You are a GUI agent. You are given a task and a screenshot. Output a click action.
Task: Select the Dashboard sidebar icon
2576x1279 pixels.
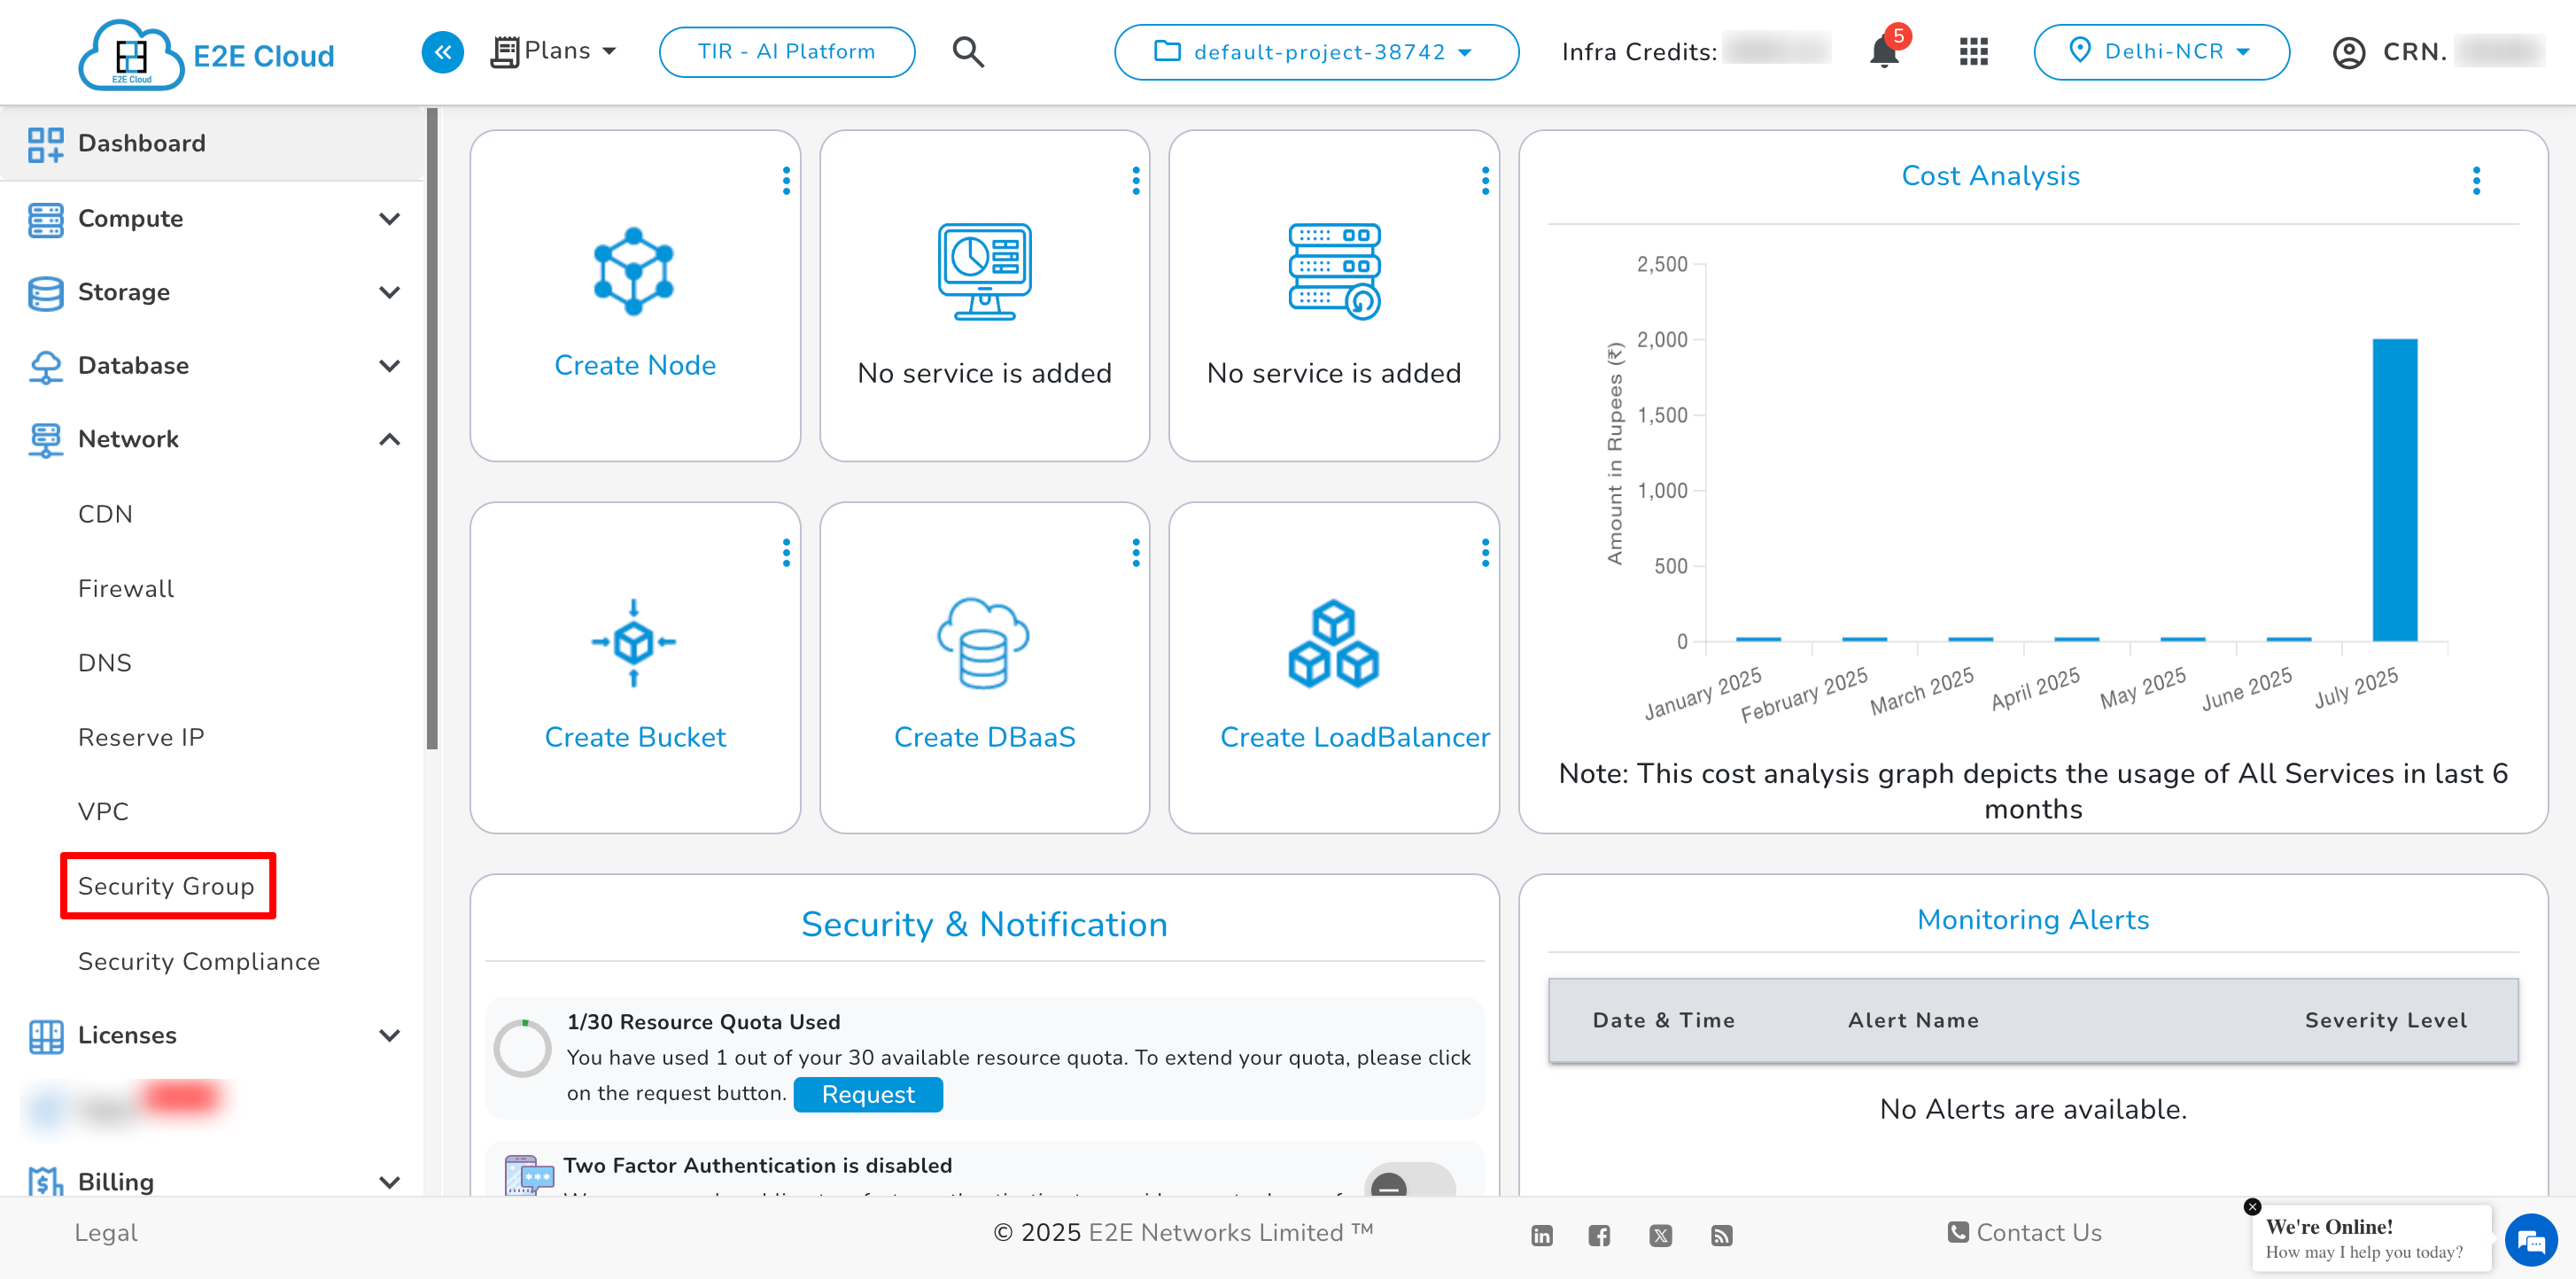click(x=44, y=143)
